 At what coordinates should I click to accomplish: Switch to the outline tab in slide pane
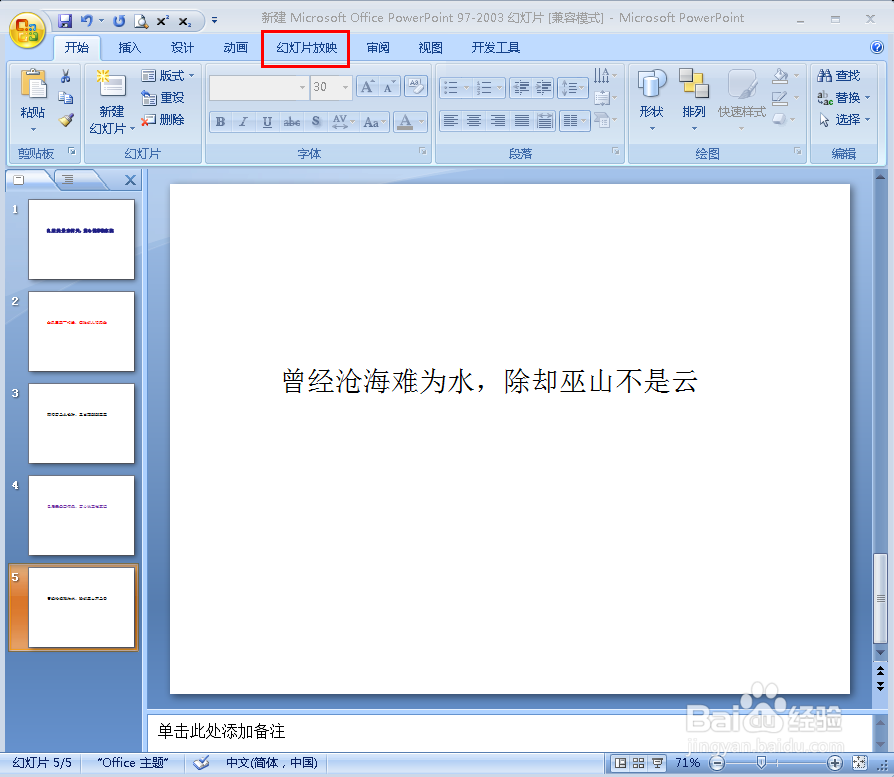pos(68,180)
